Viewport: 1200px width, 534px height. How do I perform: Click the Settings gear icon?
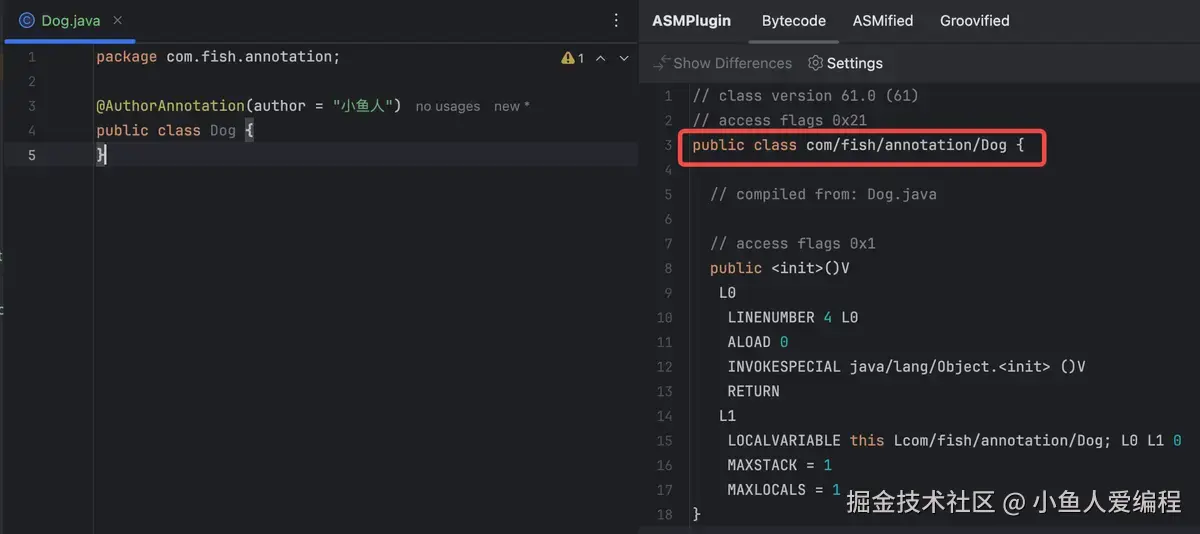(x=815, y=63)
